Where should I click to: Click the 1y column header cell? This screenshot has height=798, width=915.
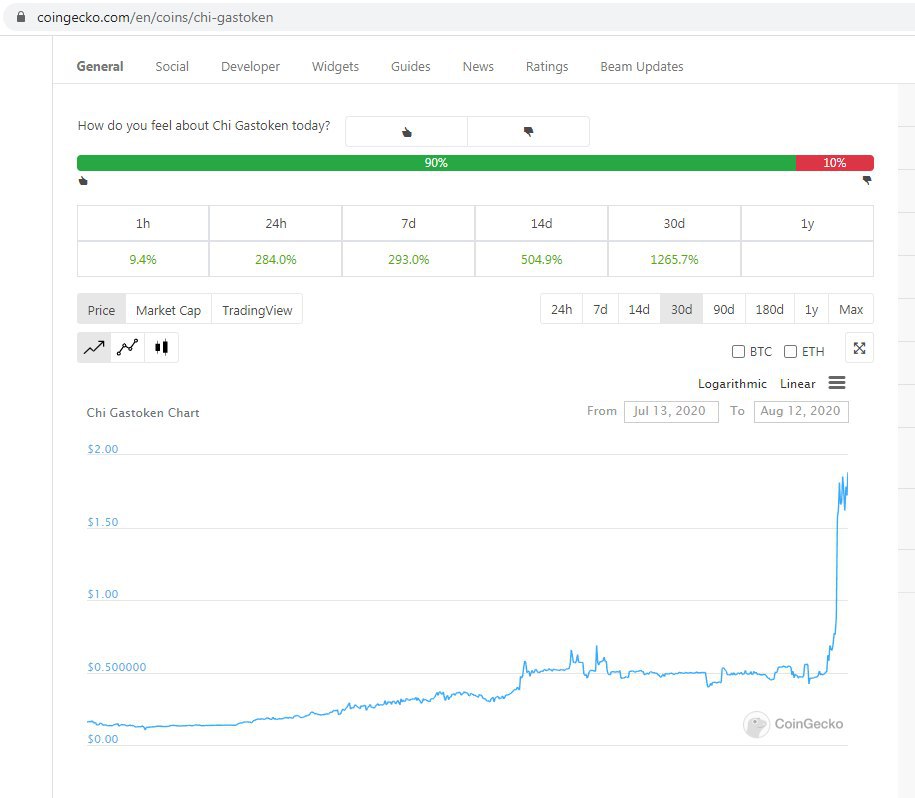[x=807, y=223]
